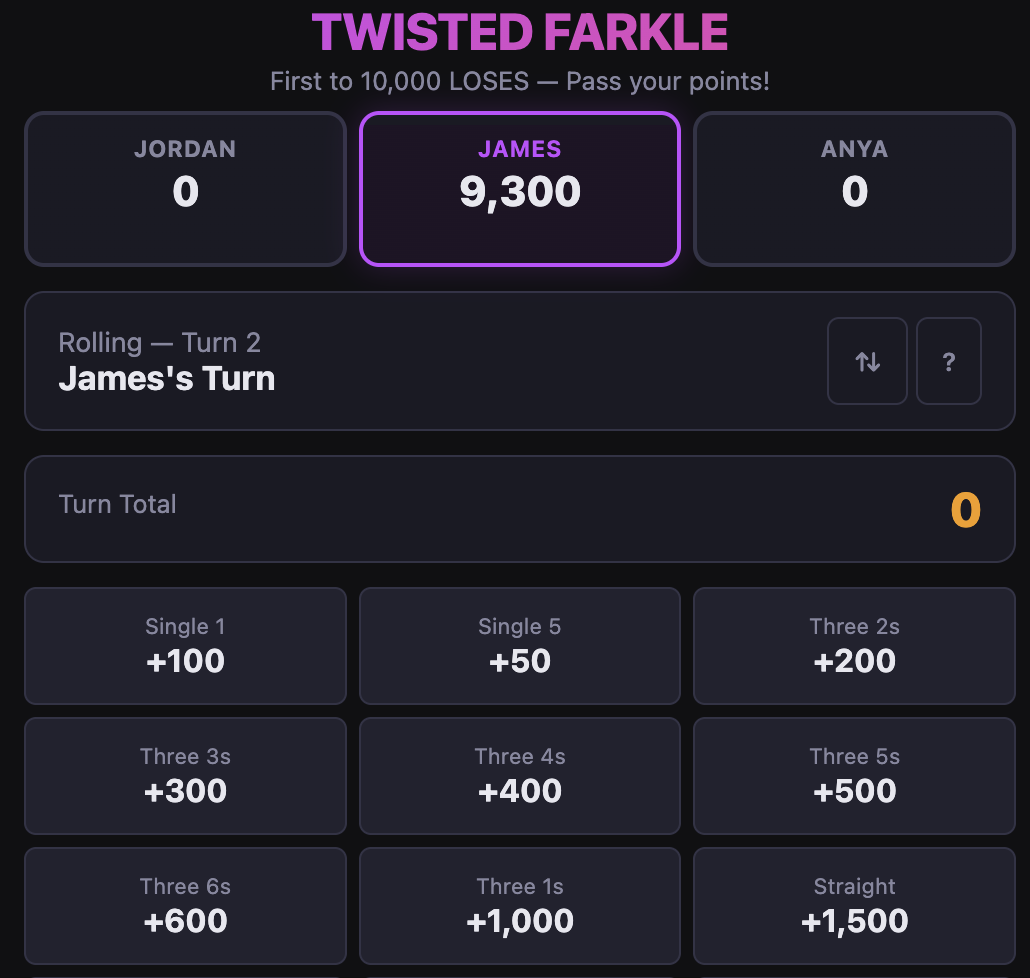Click the Twisted Farkle title
Image resolution: width=1030 pixels, height=978 pixels.
(x=520, y=33)
